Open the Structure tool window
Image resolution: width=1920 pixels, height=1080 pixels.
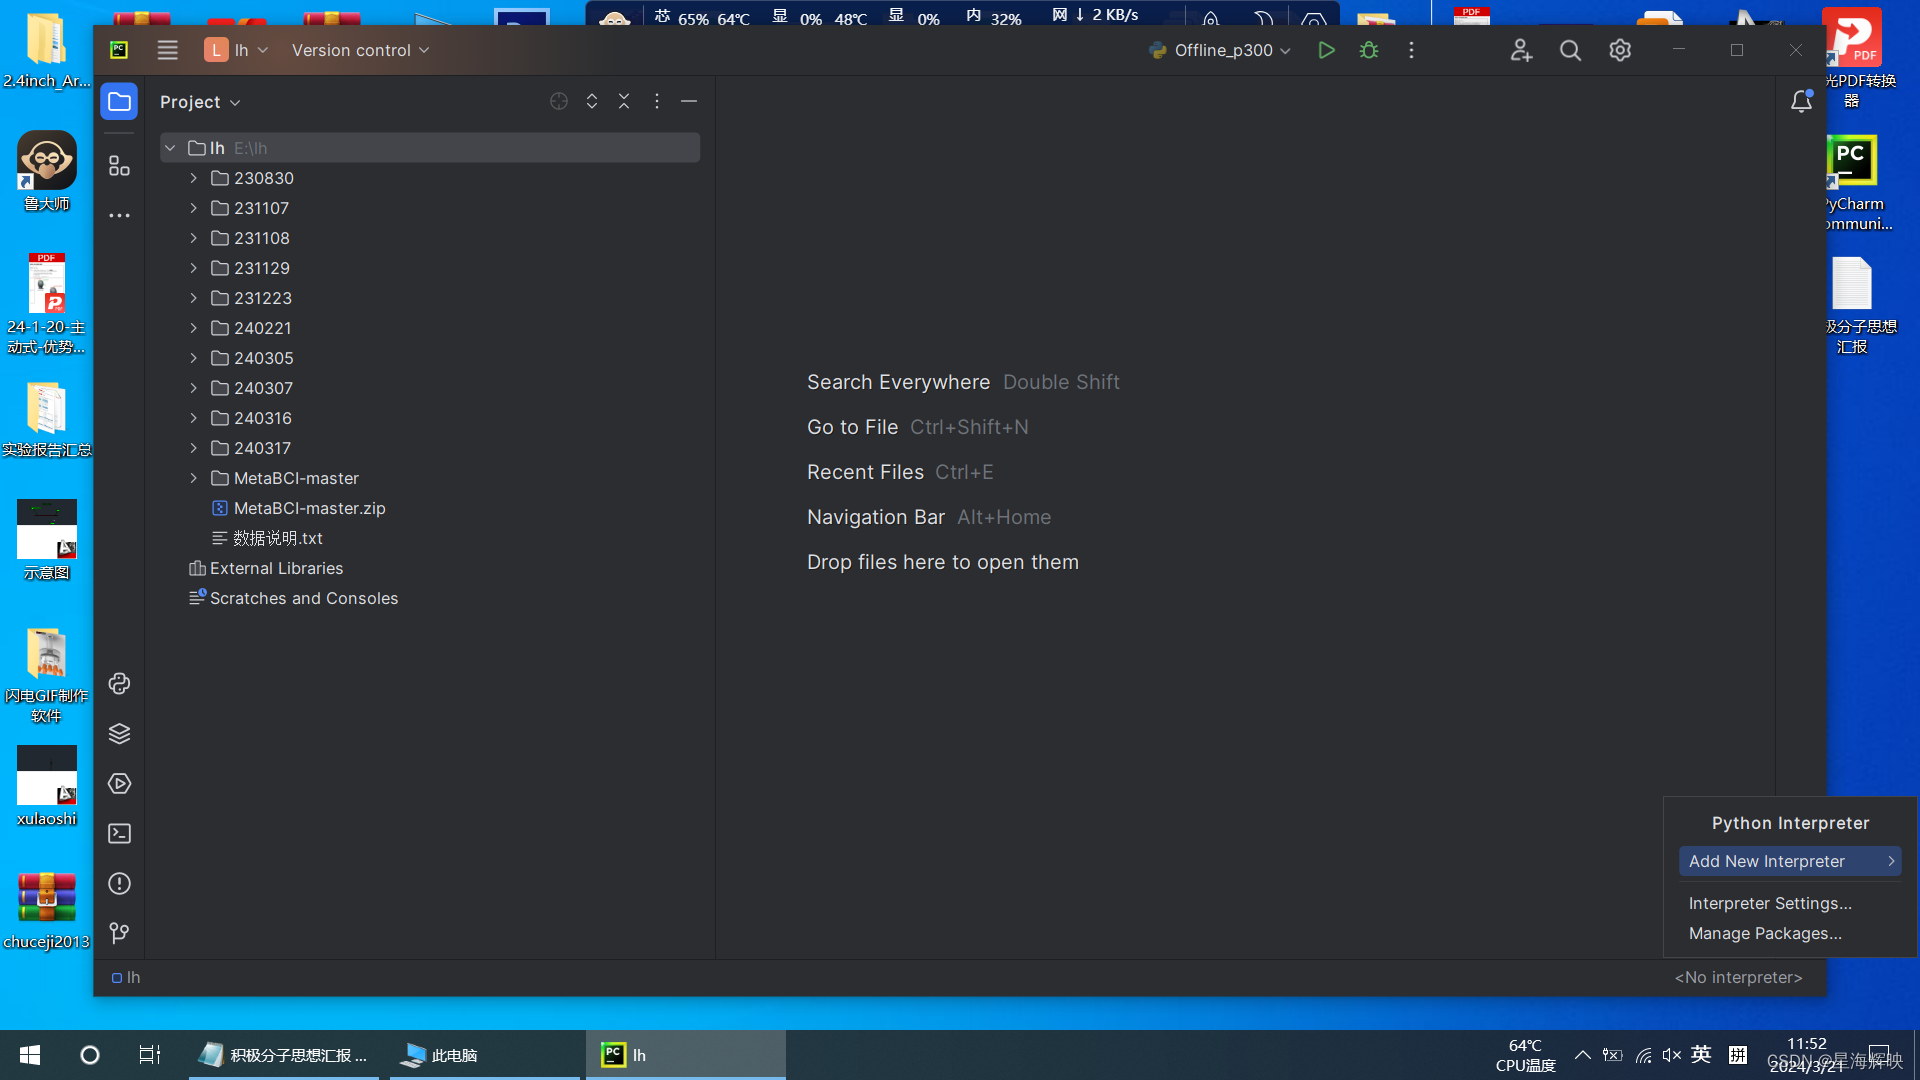point(119,166)
